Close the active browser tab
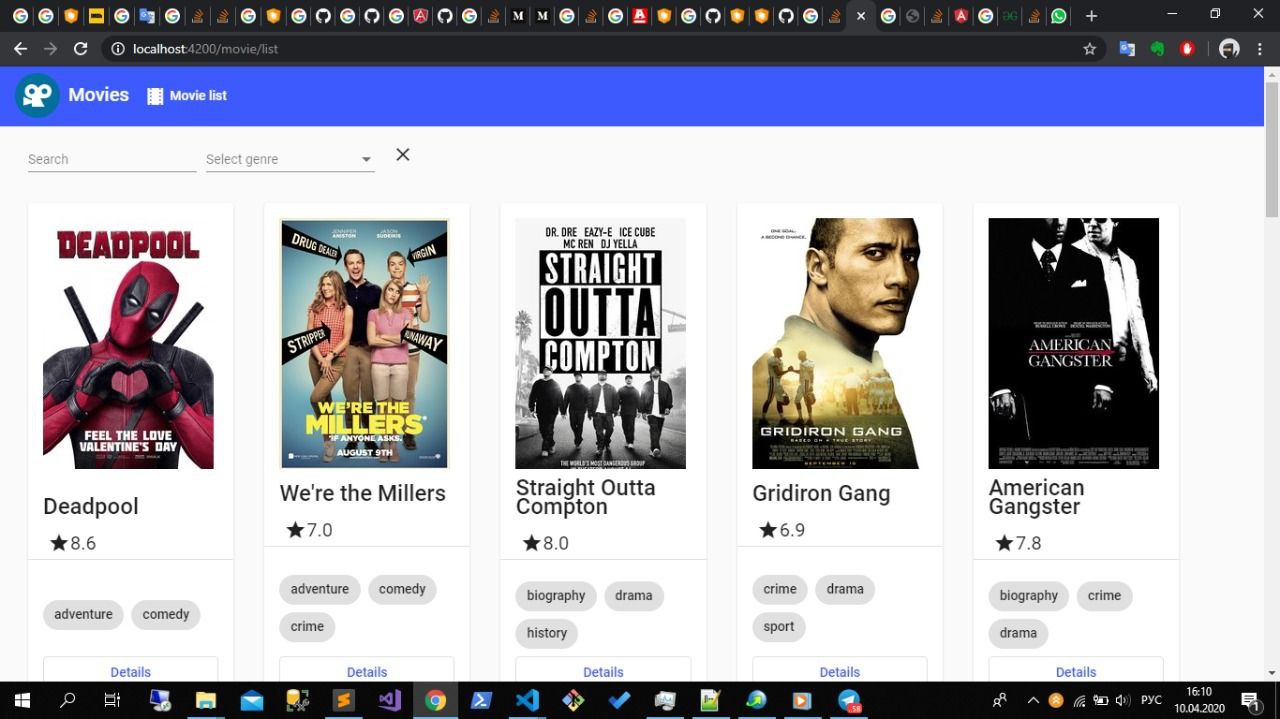This screenshot has width=1280, height=719. [x=860, y=16]
